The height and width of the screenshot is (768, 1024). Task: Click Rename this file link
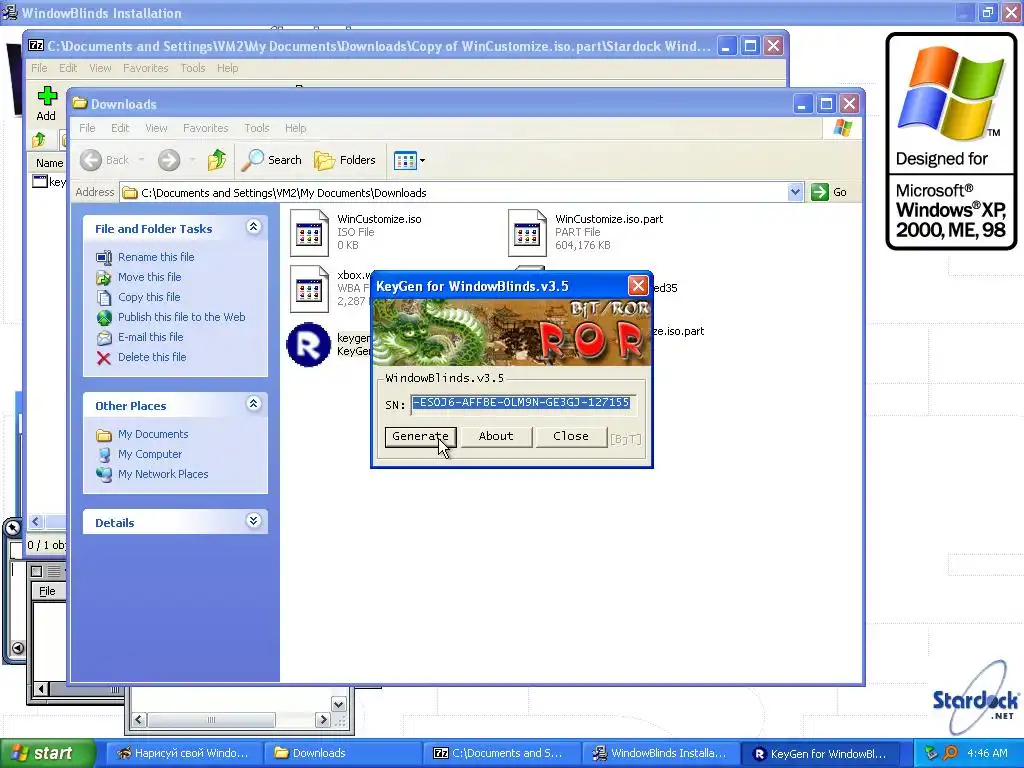[156, 257]
